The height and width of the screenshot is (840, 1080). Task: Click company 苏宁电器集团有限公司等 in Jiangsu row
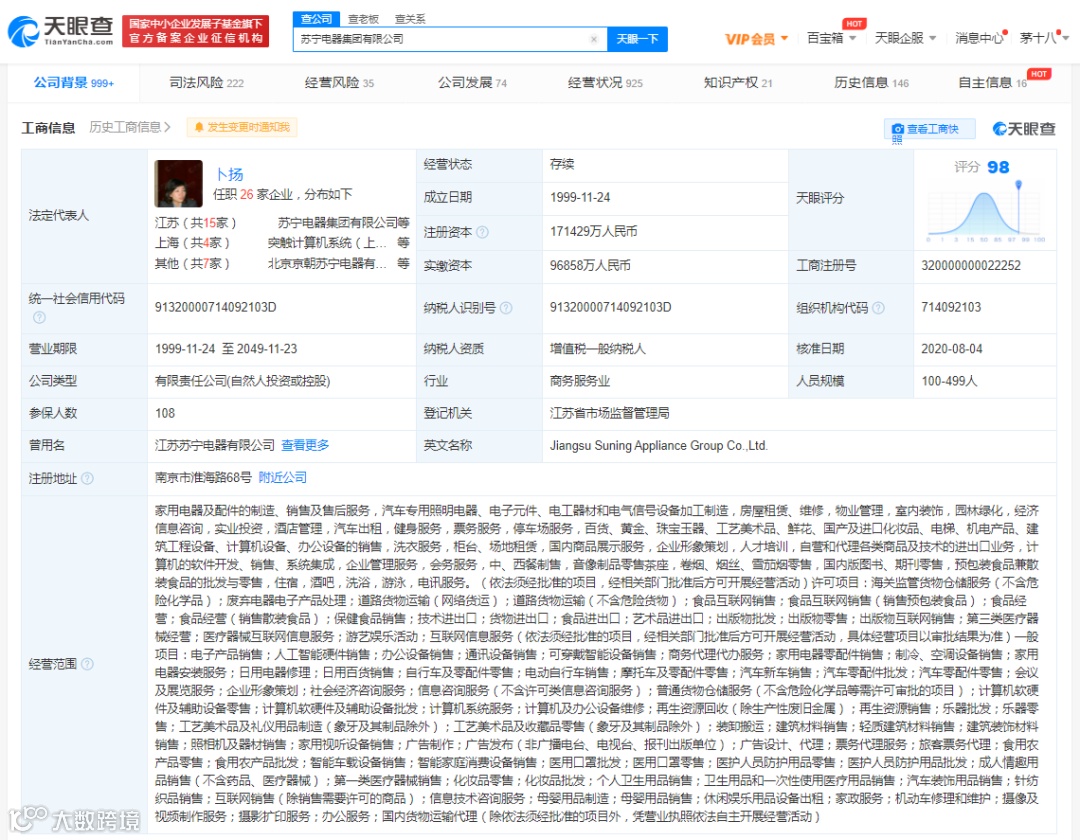coord(343,222)
